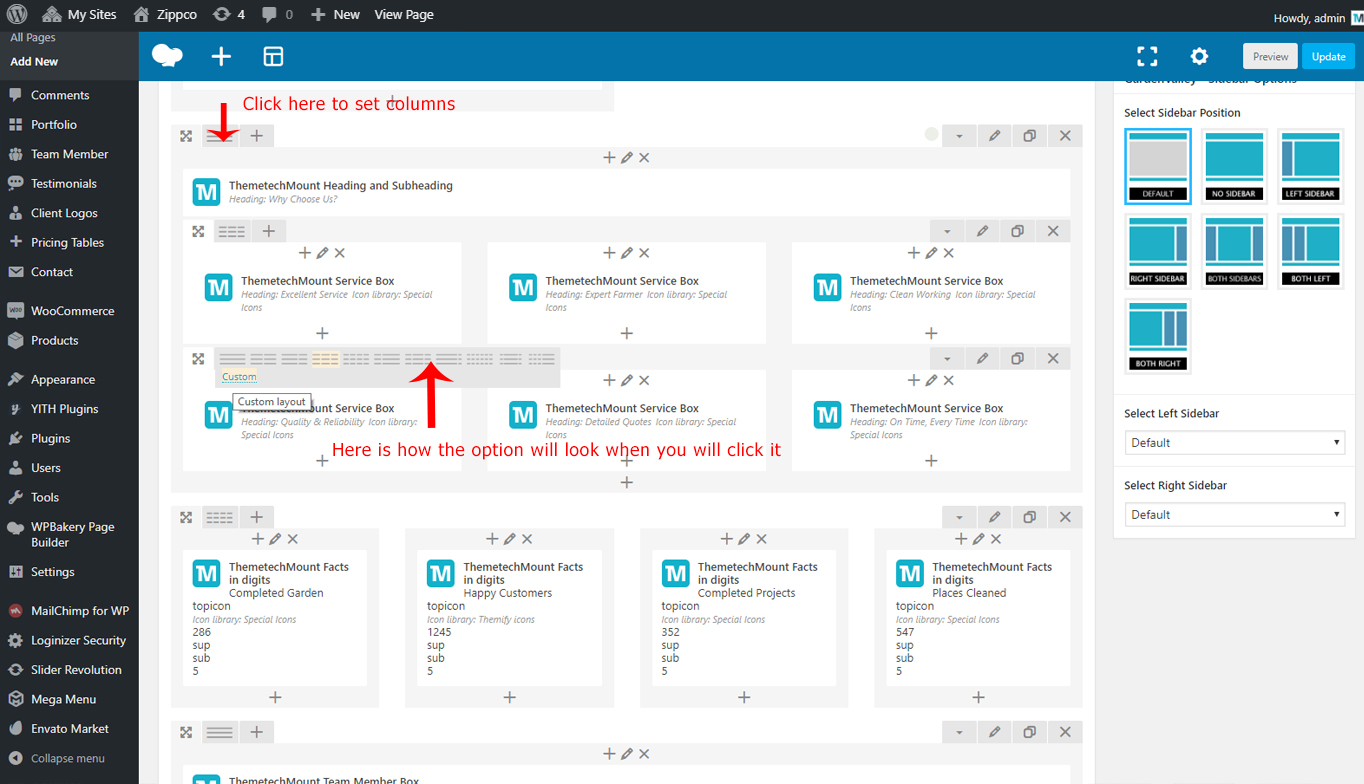Toggle collapse arrow on Why Choose Us row
The height and width of the screenshot is (784, 1364).
[x=958, y=135]
